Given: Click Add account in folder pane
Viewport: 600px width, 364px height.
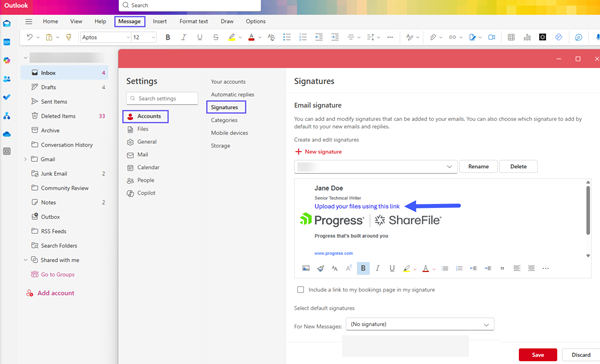Looking at the screenshot, I should coord(50,293).
